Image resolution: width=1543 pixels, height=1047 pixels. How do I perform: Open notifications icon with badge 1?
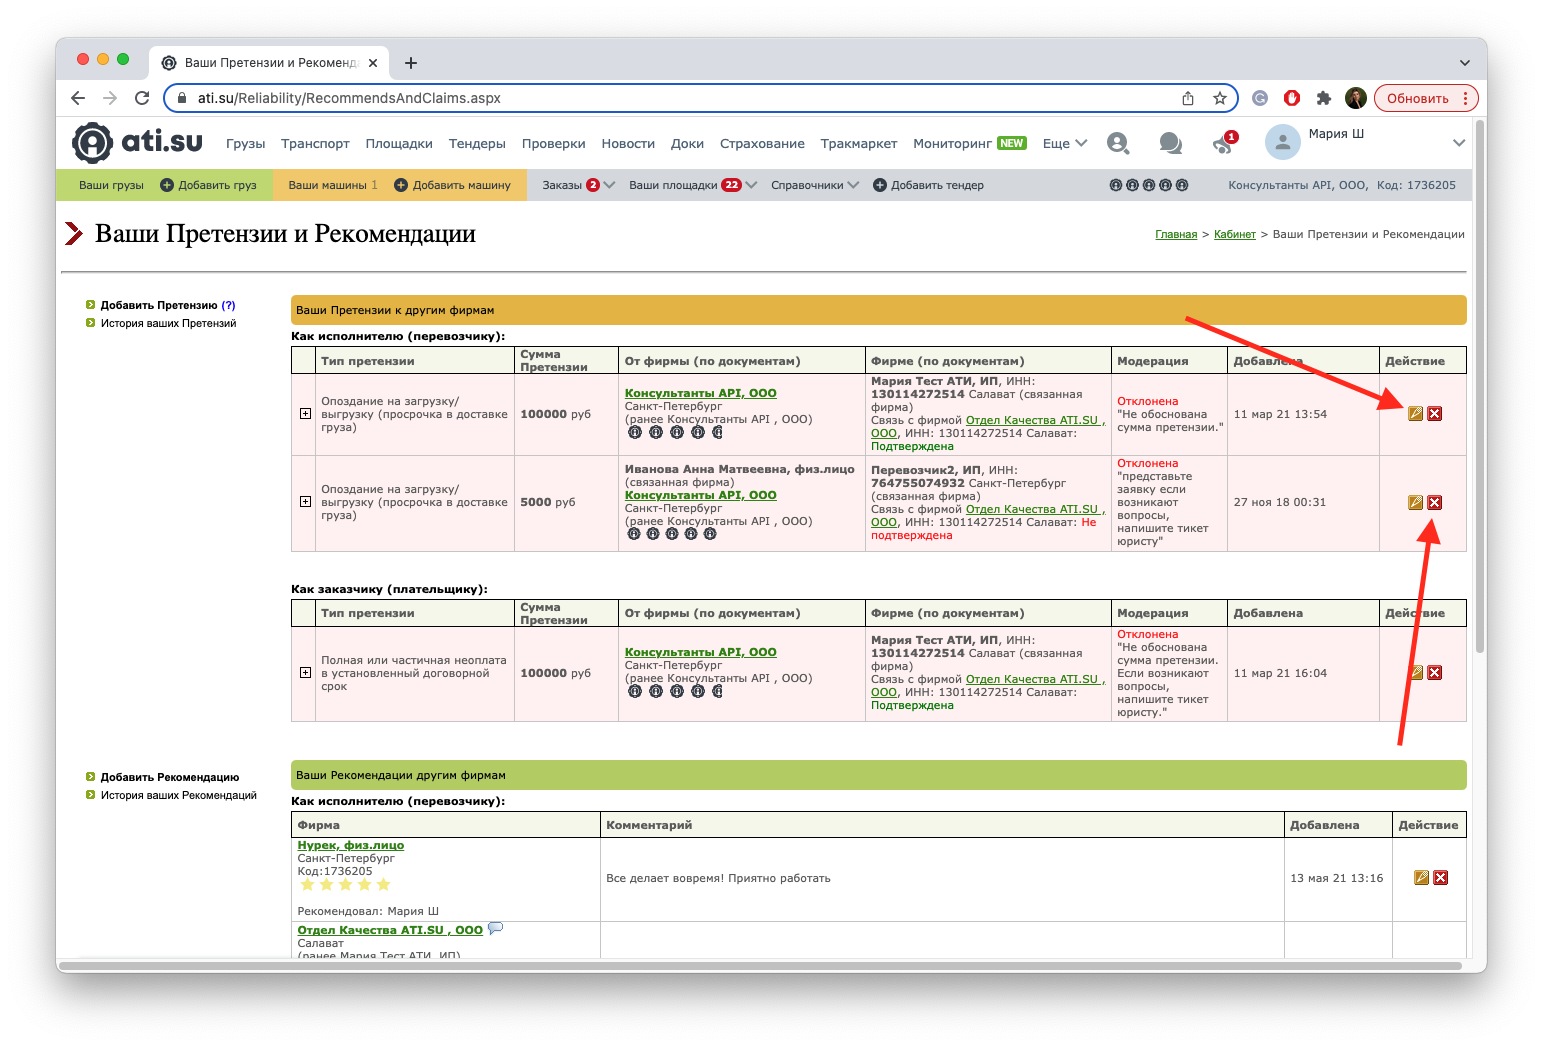[x=1223, y=143]
